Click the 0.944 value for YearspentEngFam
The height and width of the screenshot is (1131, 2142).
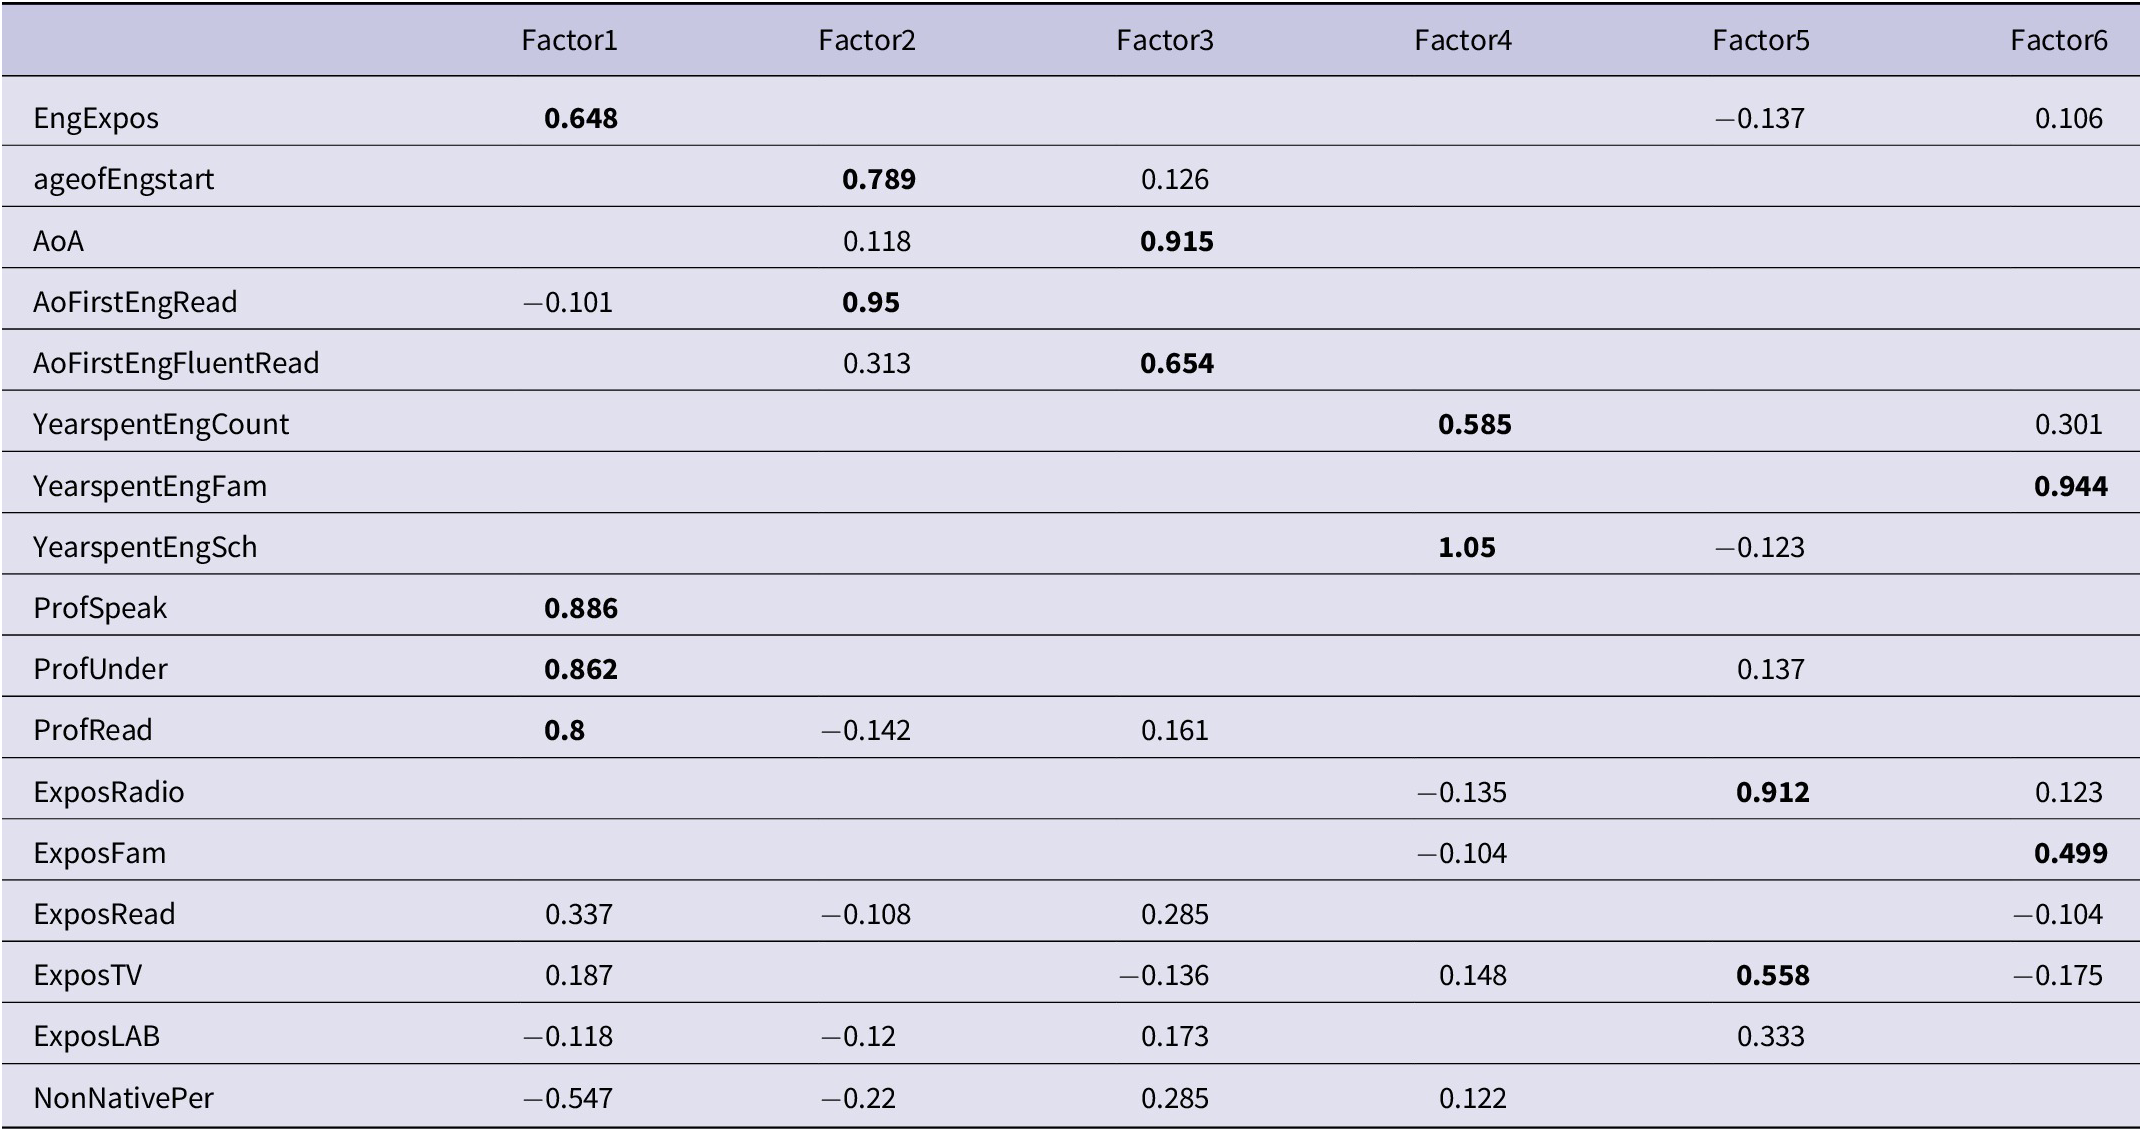tap(2071, 486)
